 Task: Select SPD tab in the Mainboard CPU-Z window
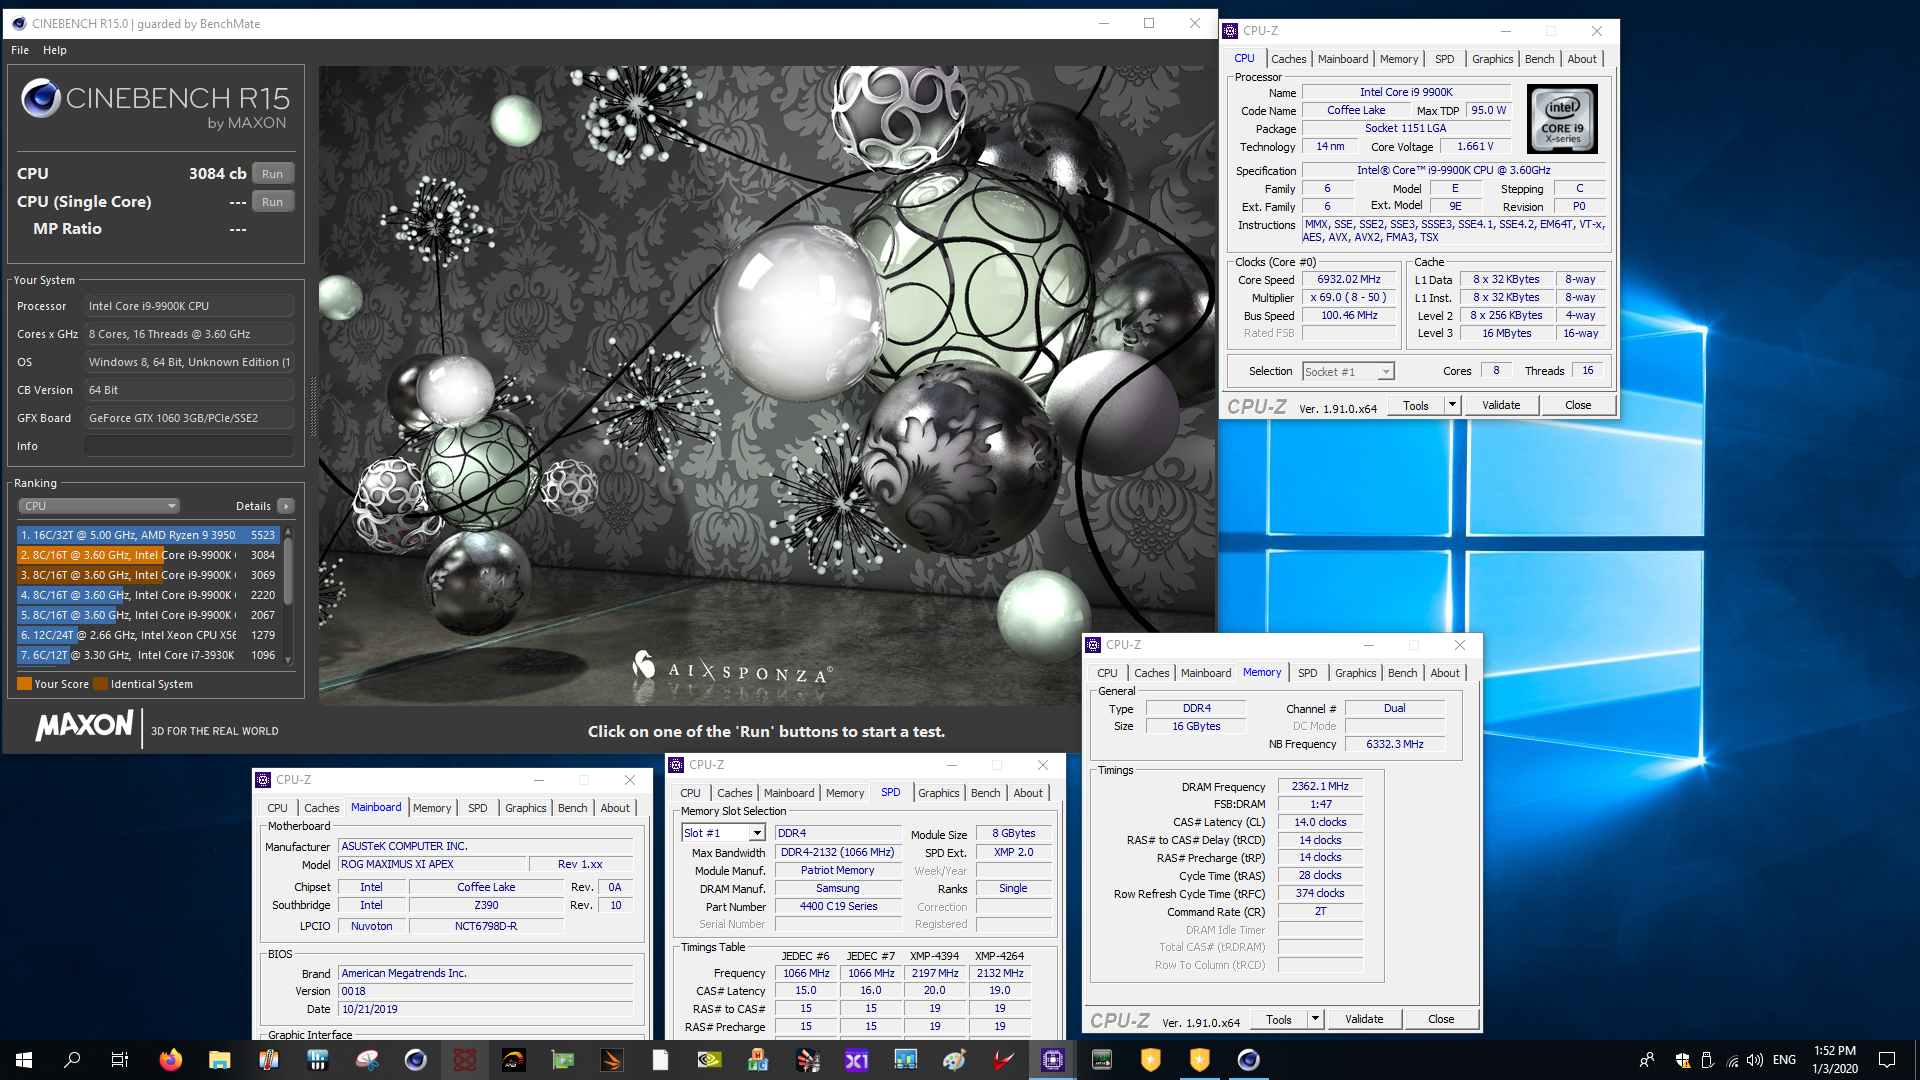(x=478, y=808)
